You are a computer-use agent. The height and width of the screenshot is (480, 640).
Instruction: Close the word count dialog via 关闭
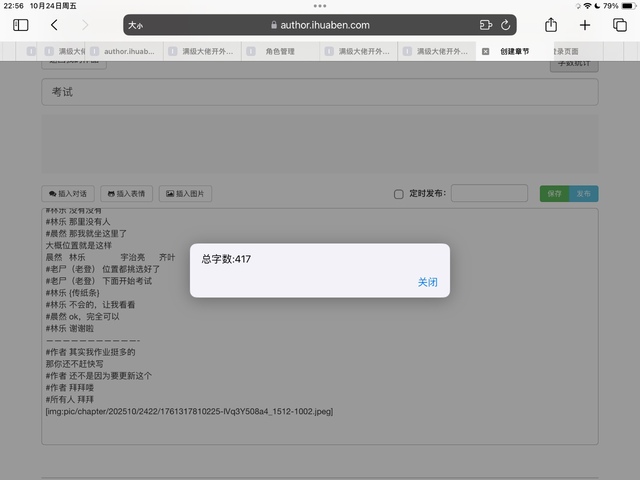click(x=427, y=282)
